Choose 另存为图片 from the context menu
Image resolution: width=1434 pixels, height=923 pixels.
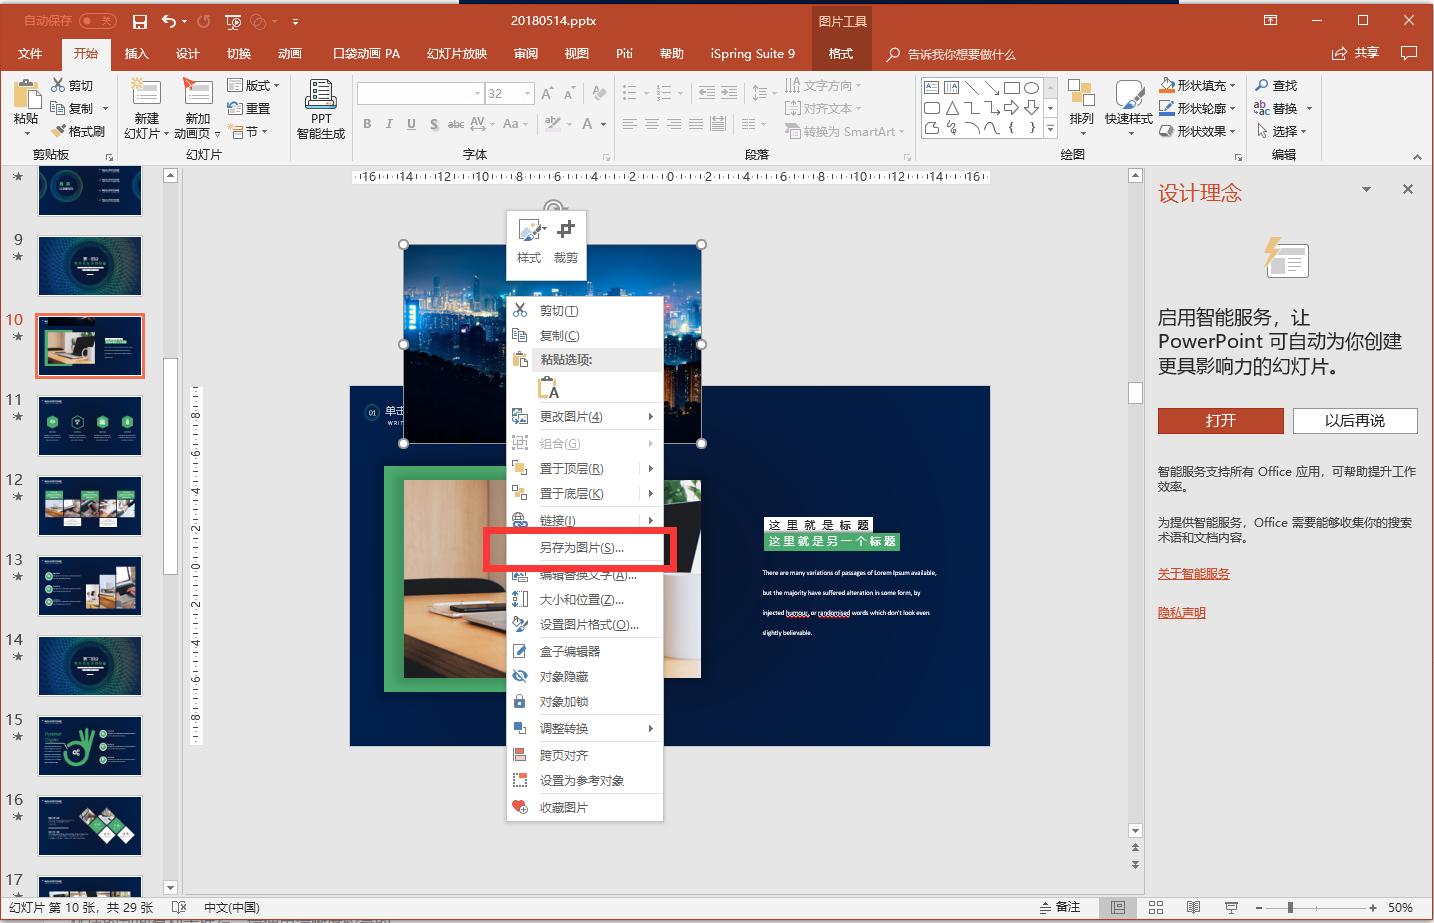[581, 548]
